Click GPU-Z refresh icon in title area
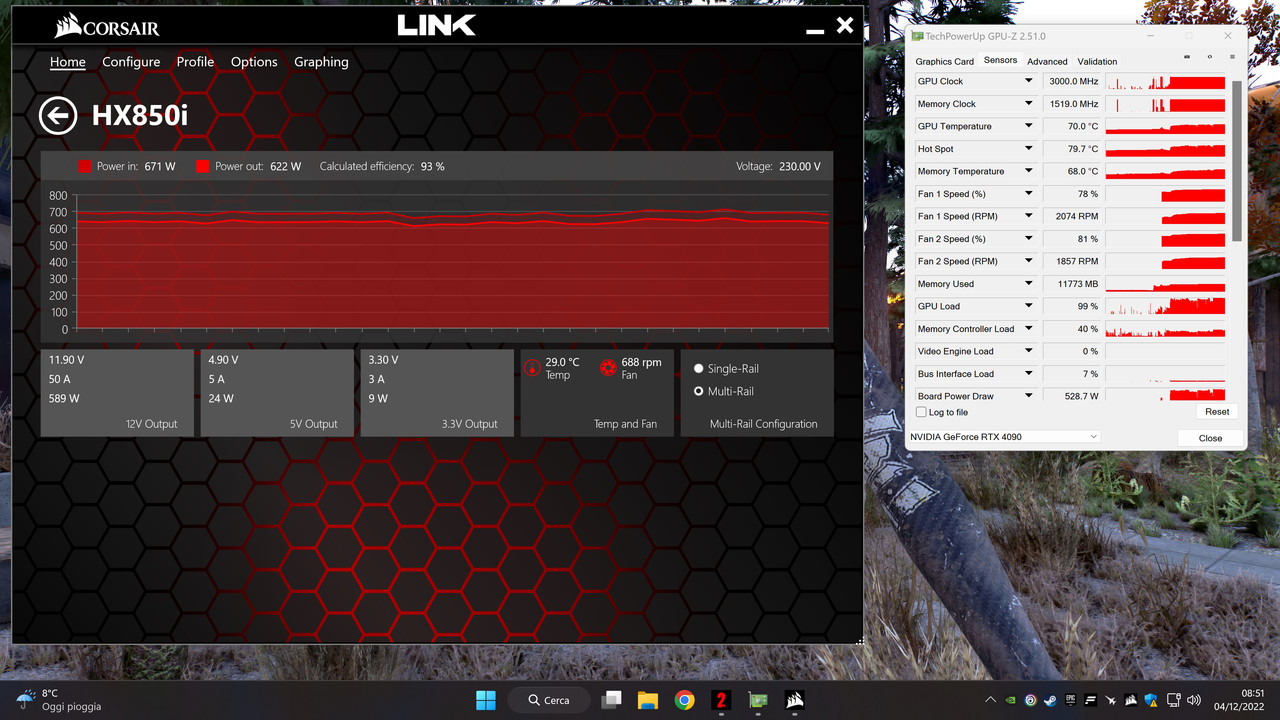 tap(1210, 57)
